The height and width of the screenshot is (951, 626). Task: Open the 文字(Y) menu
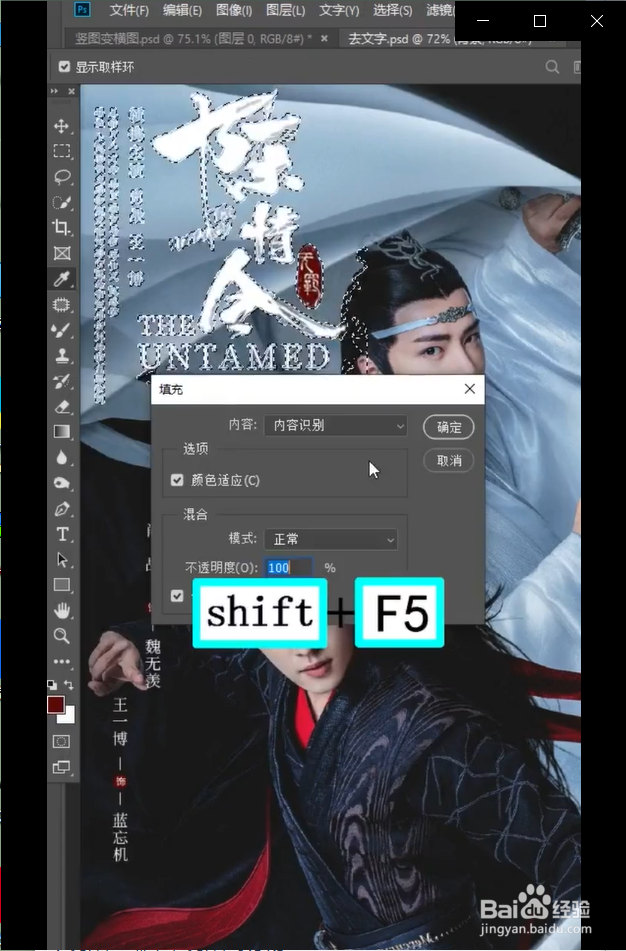[338, 10]
